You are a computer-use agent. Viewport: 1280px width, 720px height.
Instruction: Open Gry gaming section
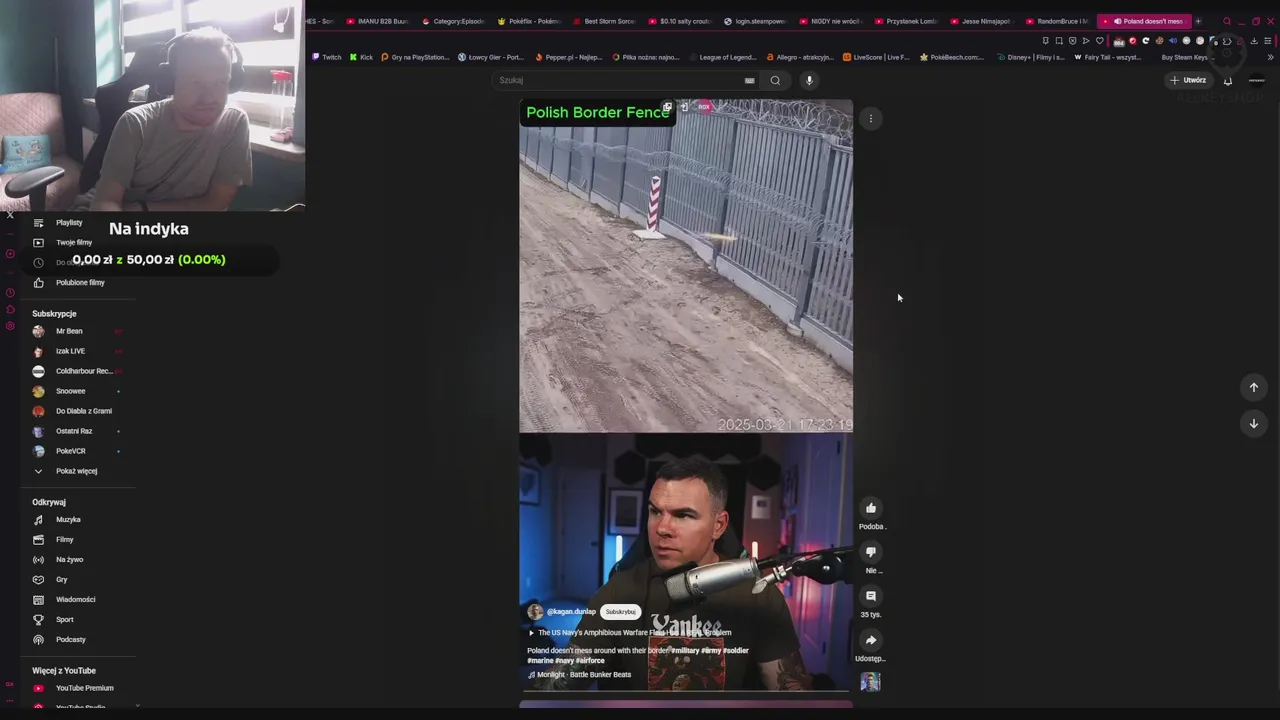[x=61, y=580]
